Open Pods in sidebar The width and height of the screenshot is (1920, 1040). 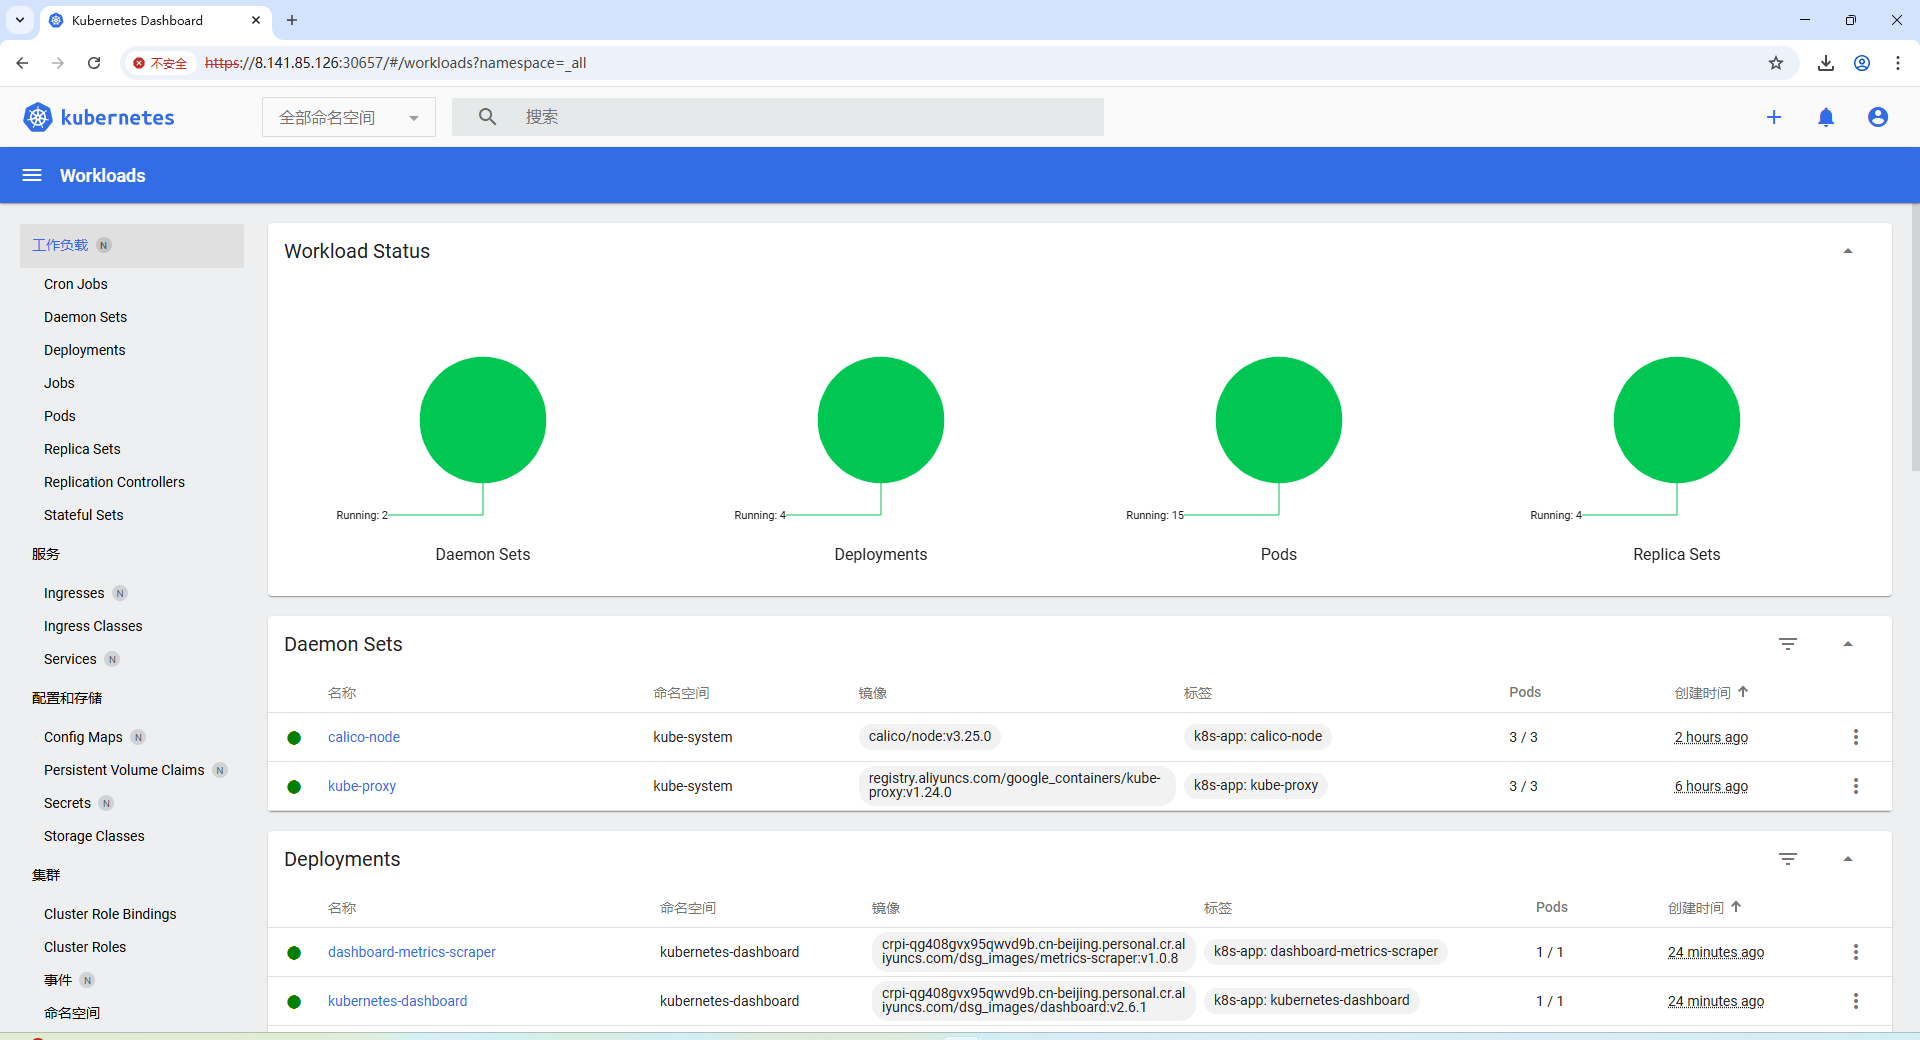[60, 416]
